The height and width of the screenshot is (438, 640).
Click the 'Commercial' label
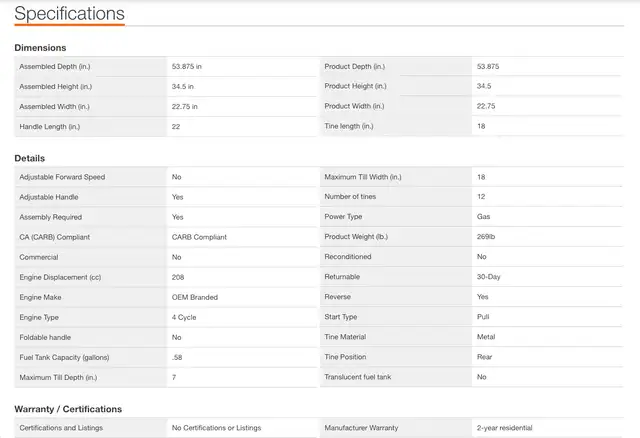[39, 257]
